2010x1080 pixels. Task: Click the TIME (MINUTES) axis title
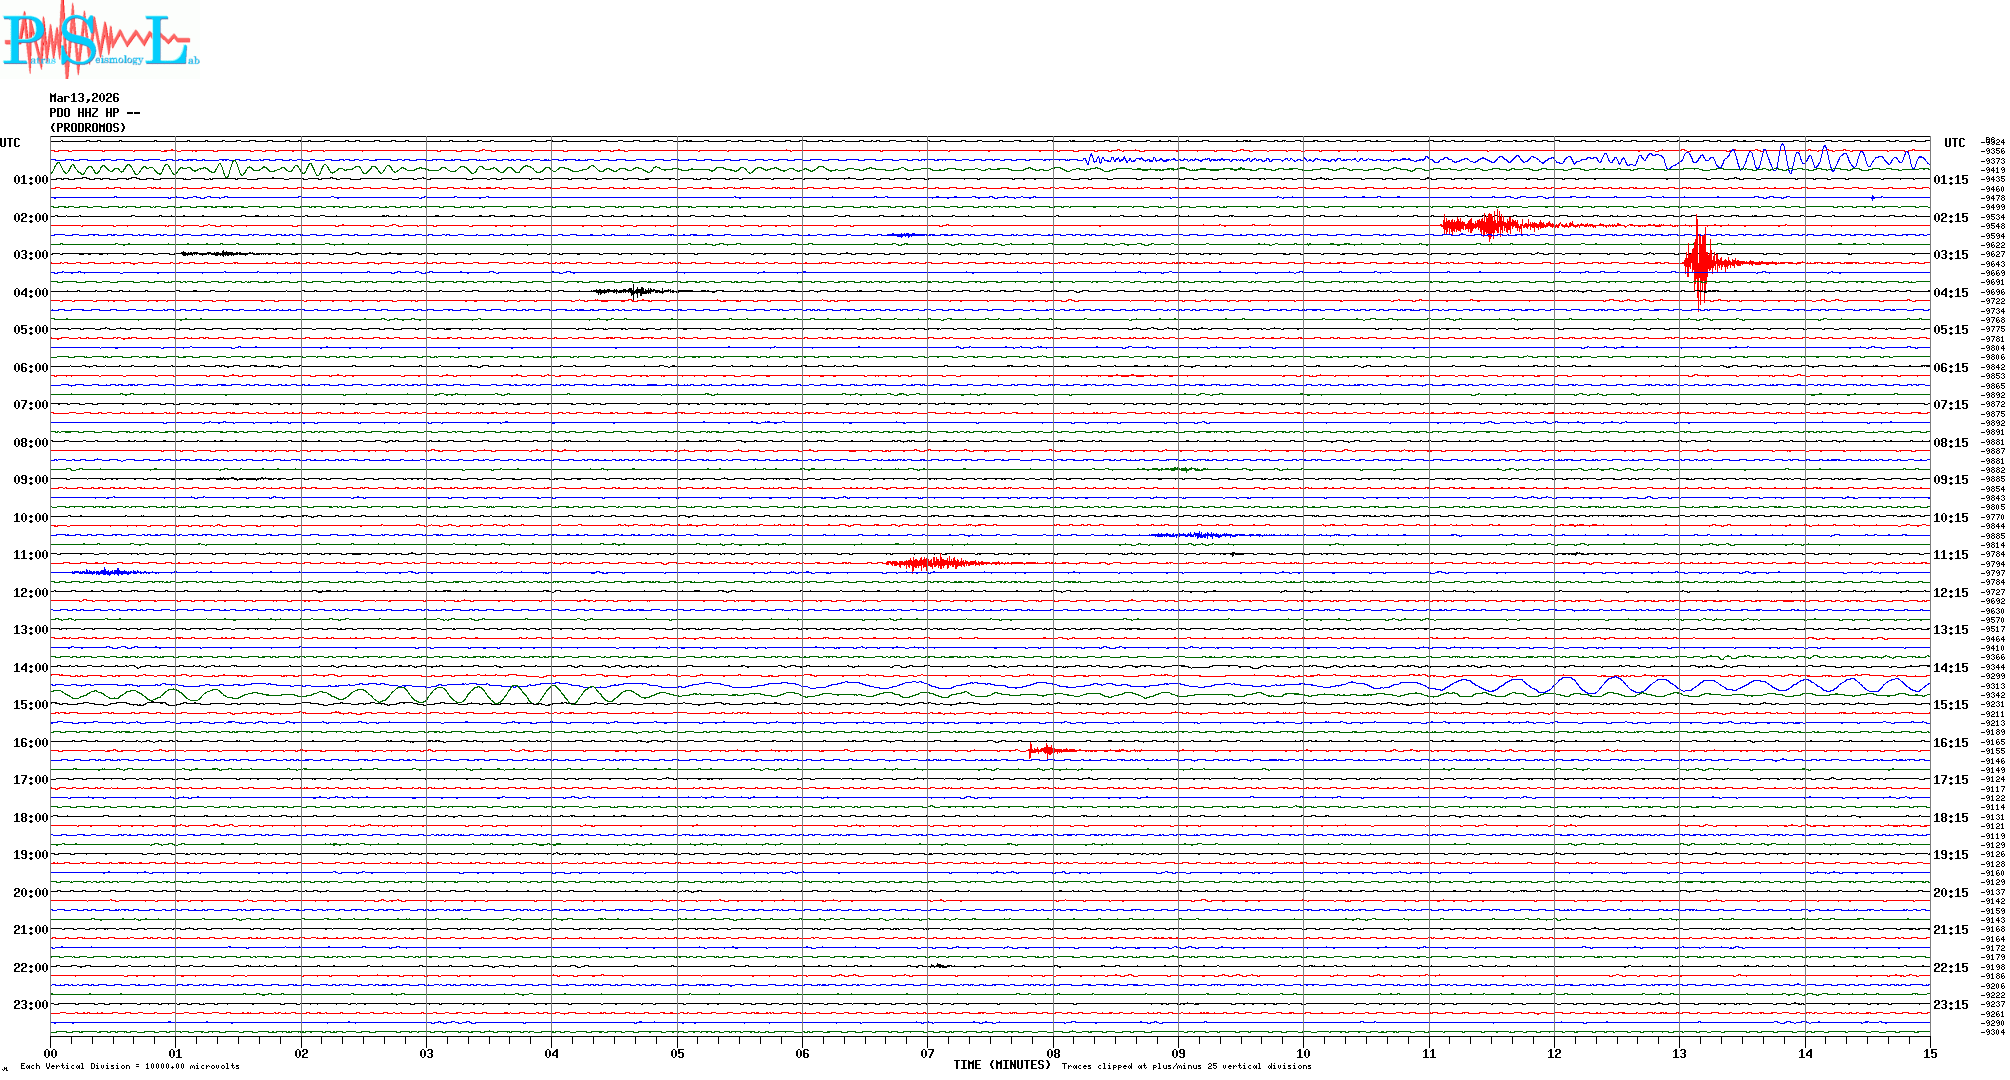(1002, 1065)
